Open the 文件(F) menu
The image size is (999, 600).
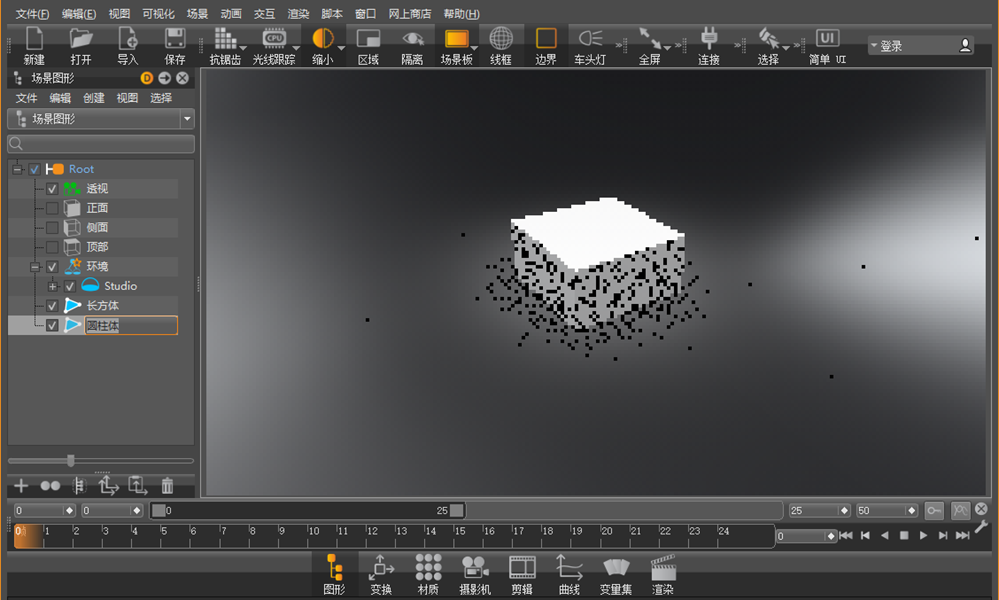(32, 13)
